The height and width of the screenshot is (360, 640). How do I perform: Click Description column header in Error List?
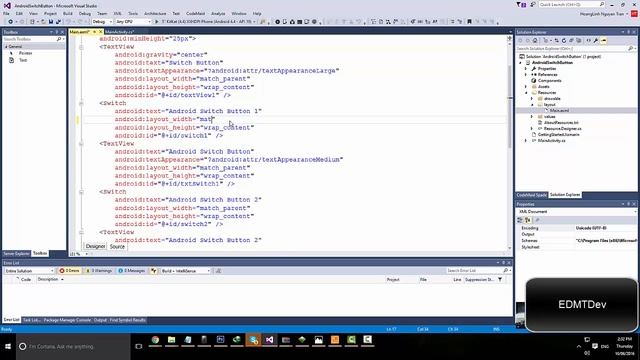coord(48,280)
